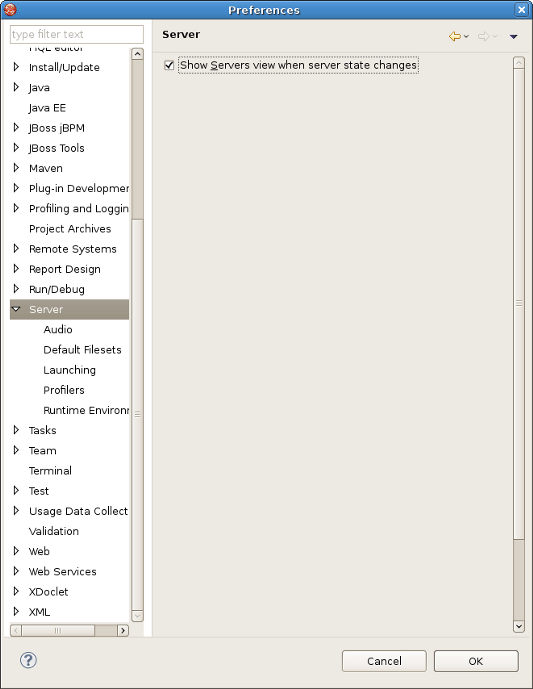Select the Run/Debug label in tree
Image resolution: width=533 pixels, height=689 pixels.
click(57, 289)
